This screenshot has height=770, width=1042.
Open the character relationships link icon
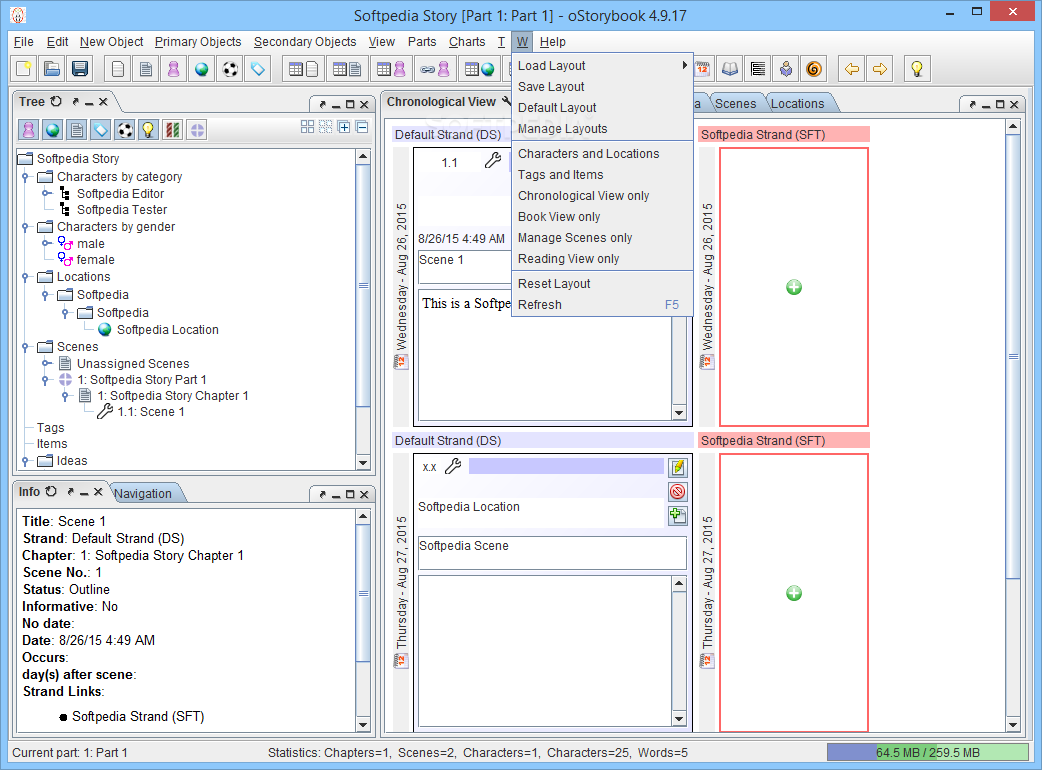click(x=435, y=69)
